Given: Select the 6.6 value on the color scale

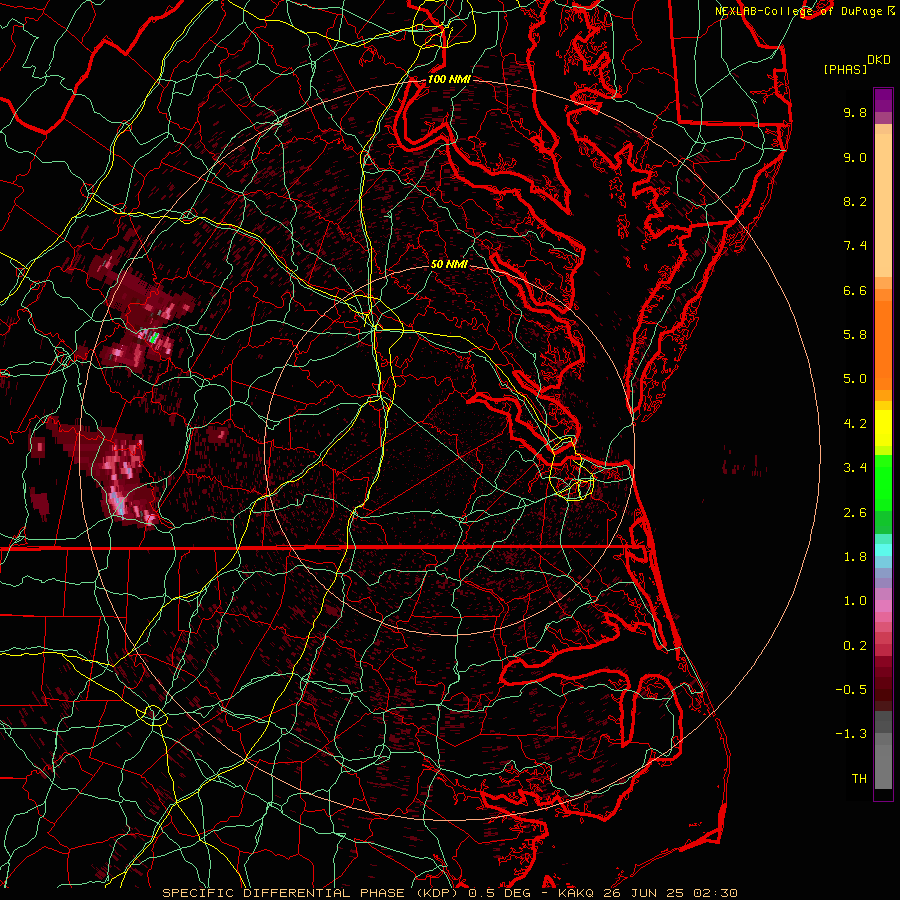Looking at the screenshot, I should click(x=855, y=290).
